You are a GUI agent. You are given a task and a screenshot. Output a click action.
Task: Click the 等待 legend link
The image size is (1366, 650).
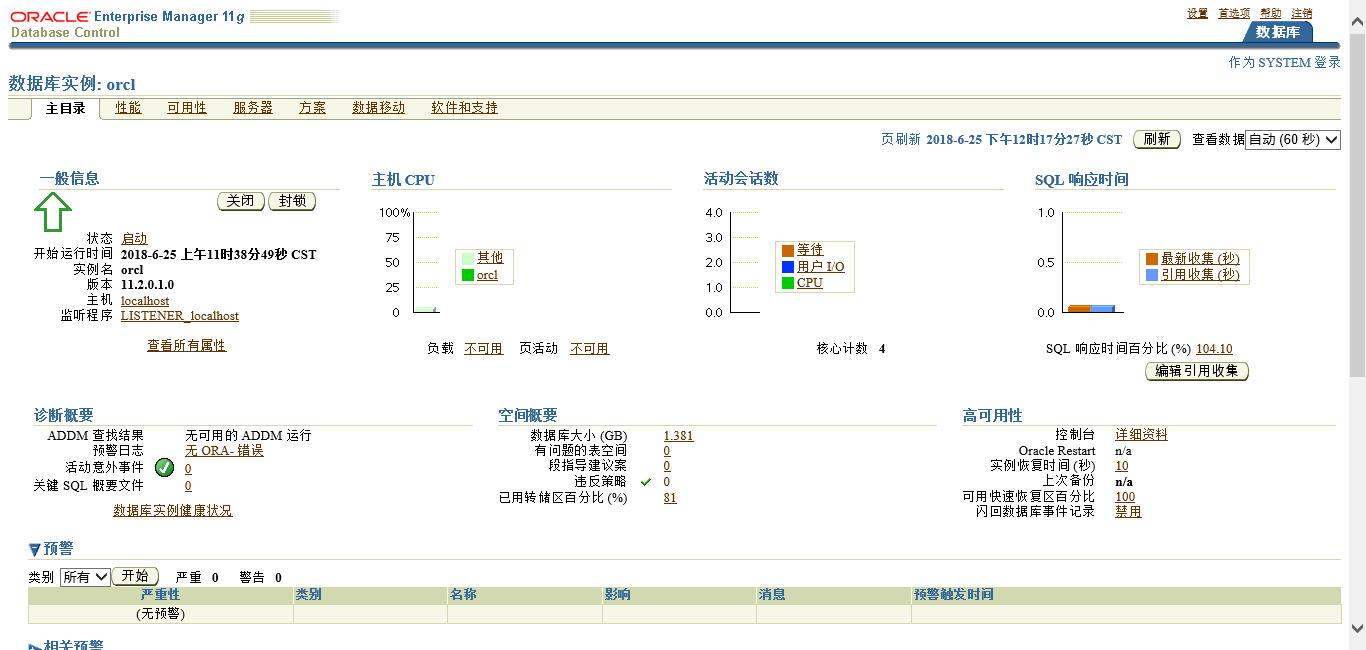(810, 250)
